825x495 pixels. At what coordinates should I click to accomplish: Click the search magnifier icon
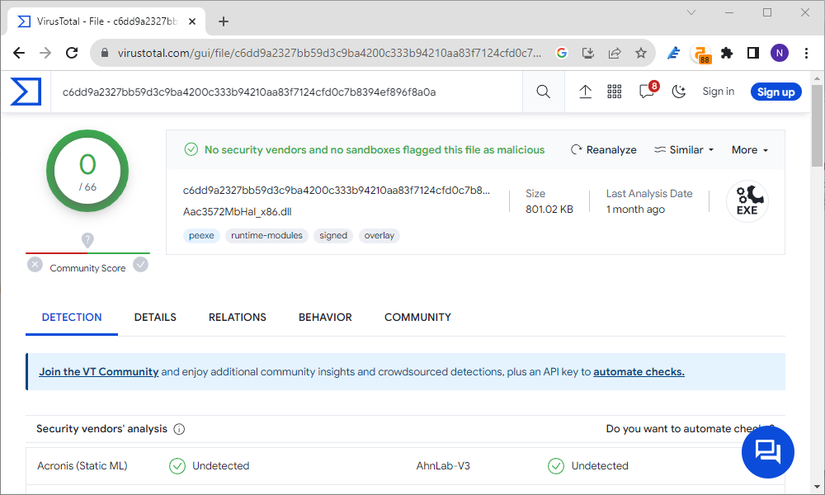(x=543, y=92)
